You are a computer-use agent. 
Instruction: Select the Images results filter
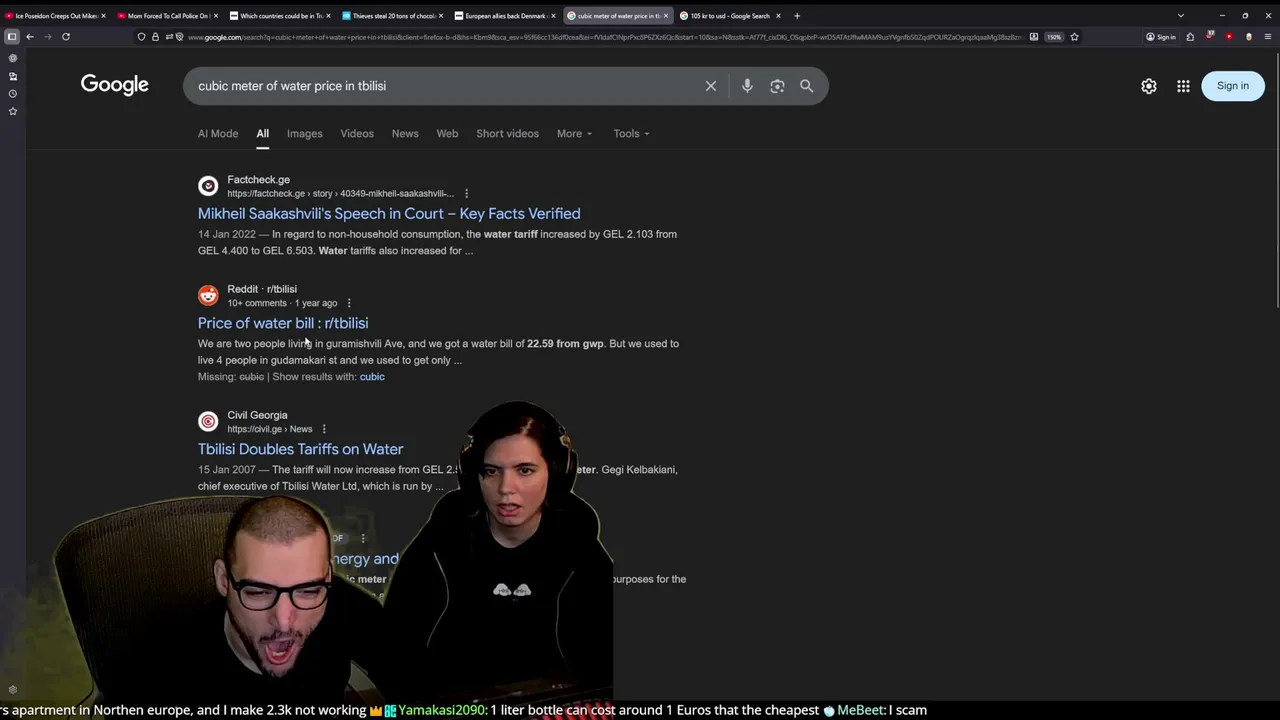click(305, 133)
